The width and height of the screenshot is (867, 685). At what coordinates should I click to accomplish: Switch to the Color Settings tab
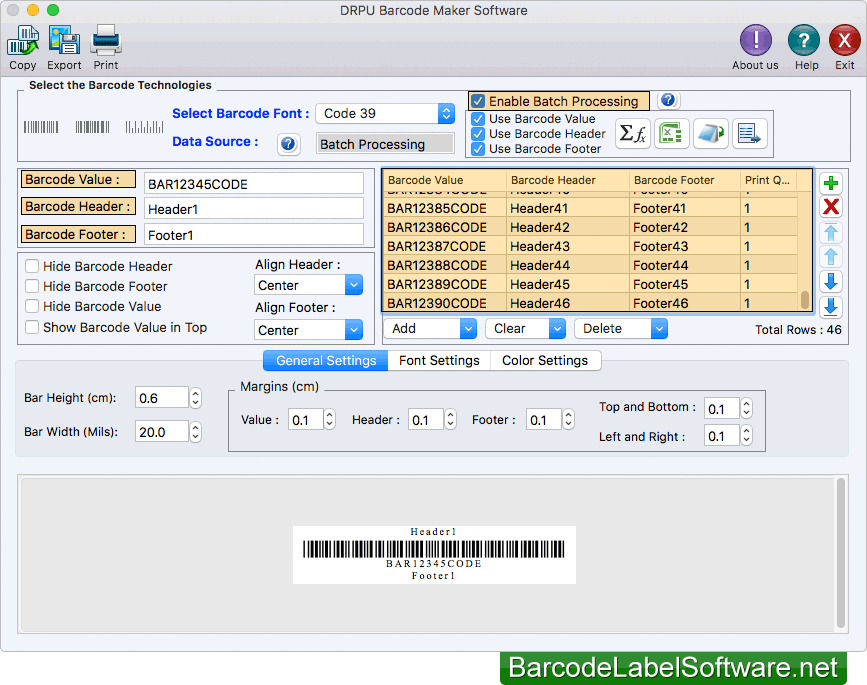pos(545,360)
